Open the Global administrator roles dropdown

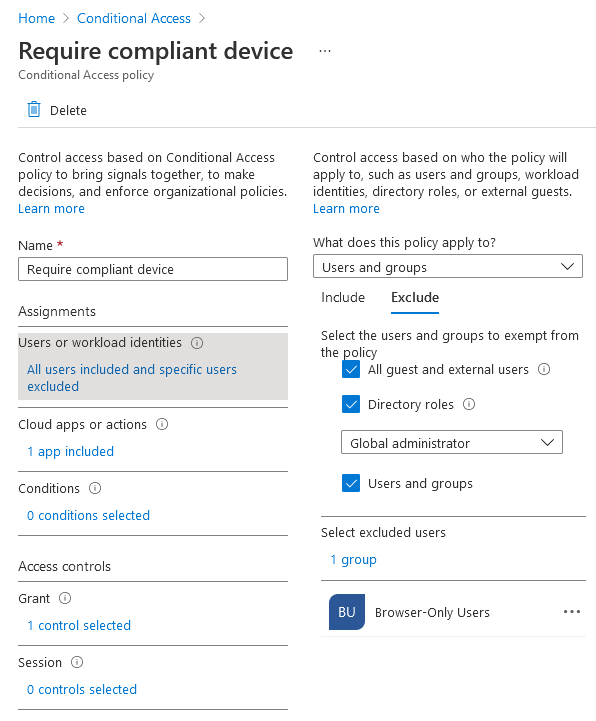452,442
